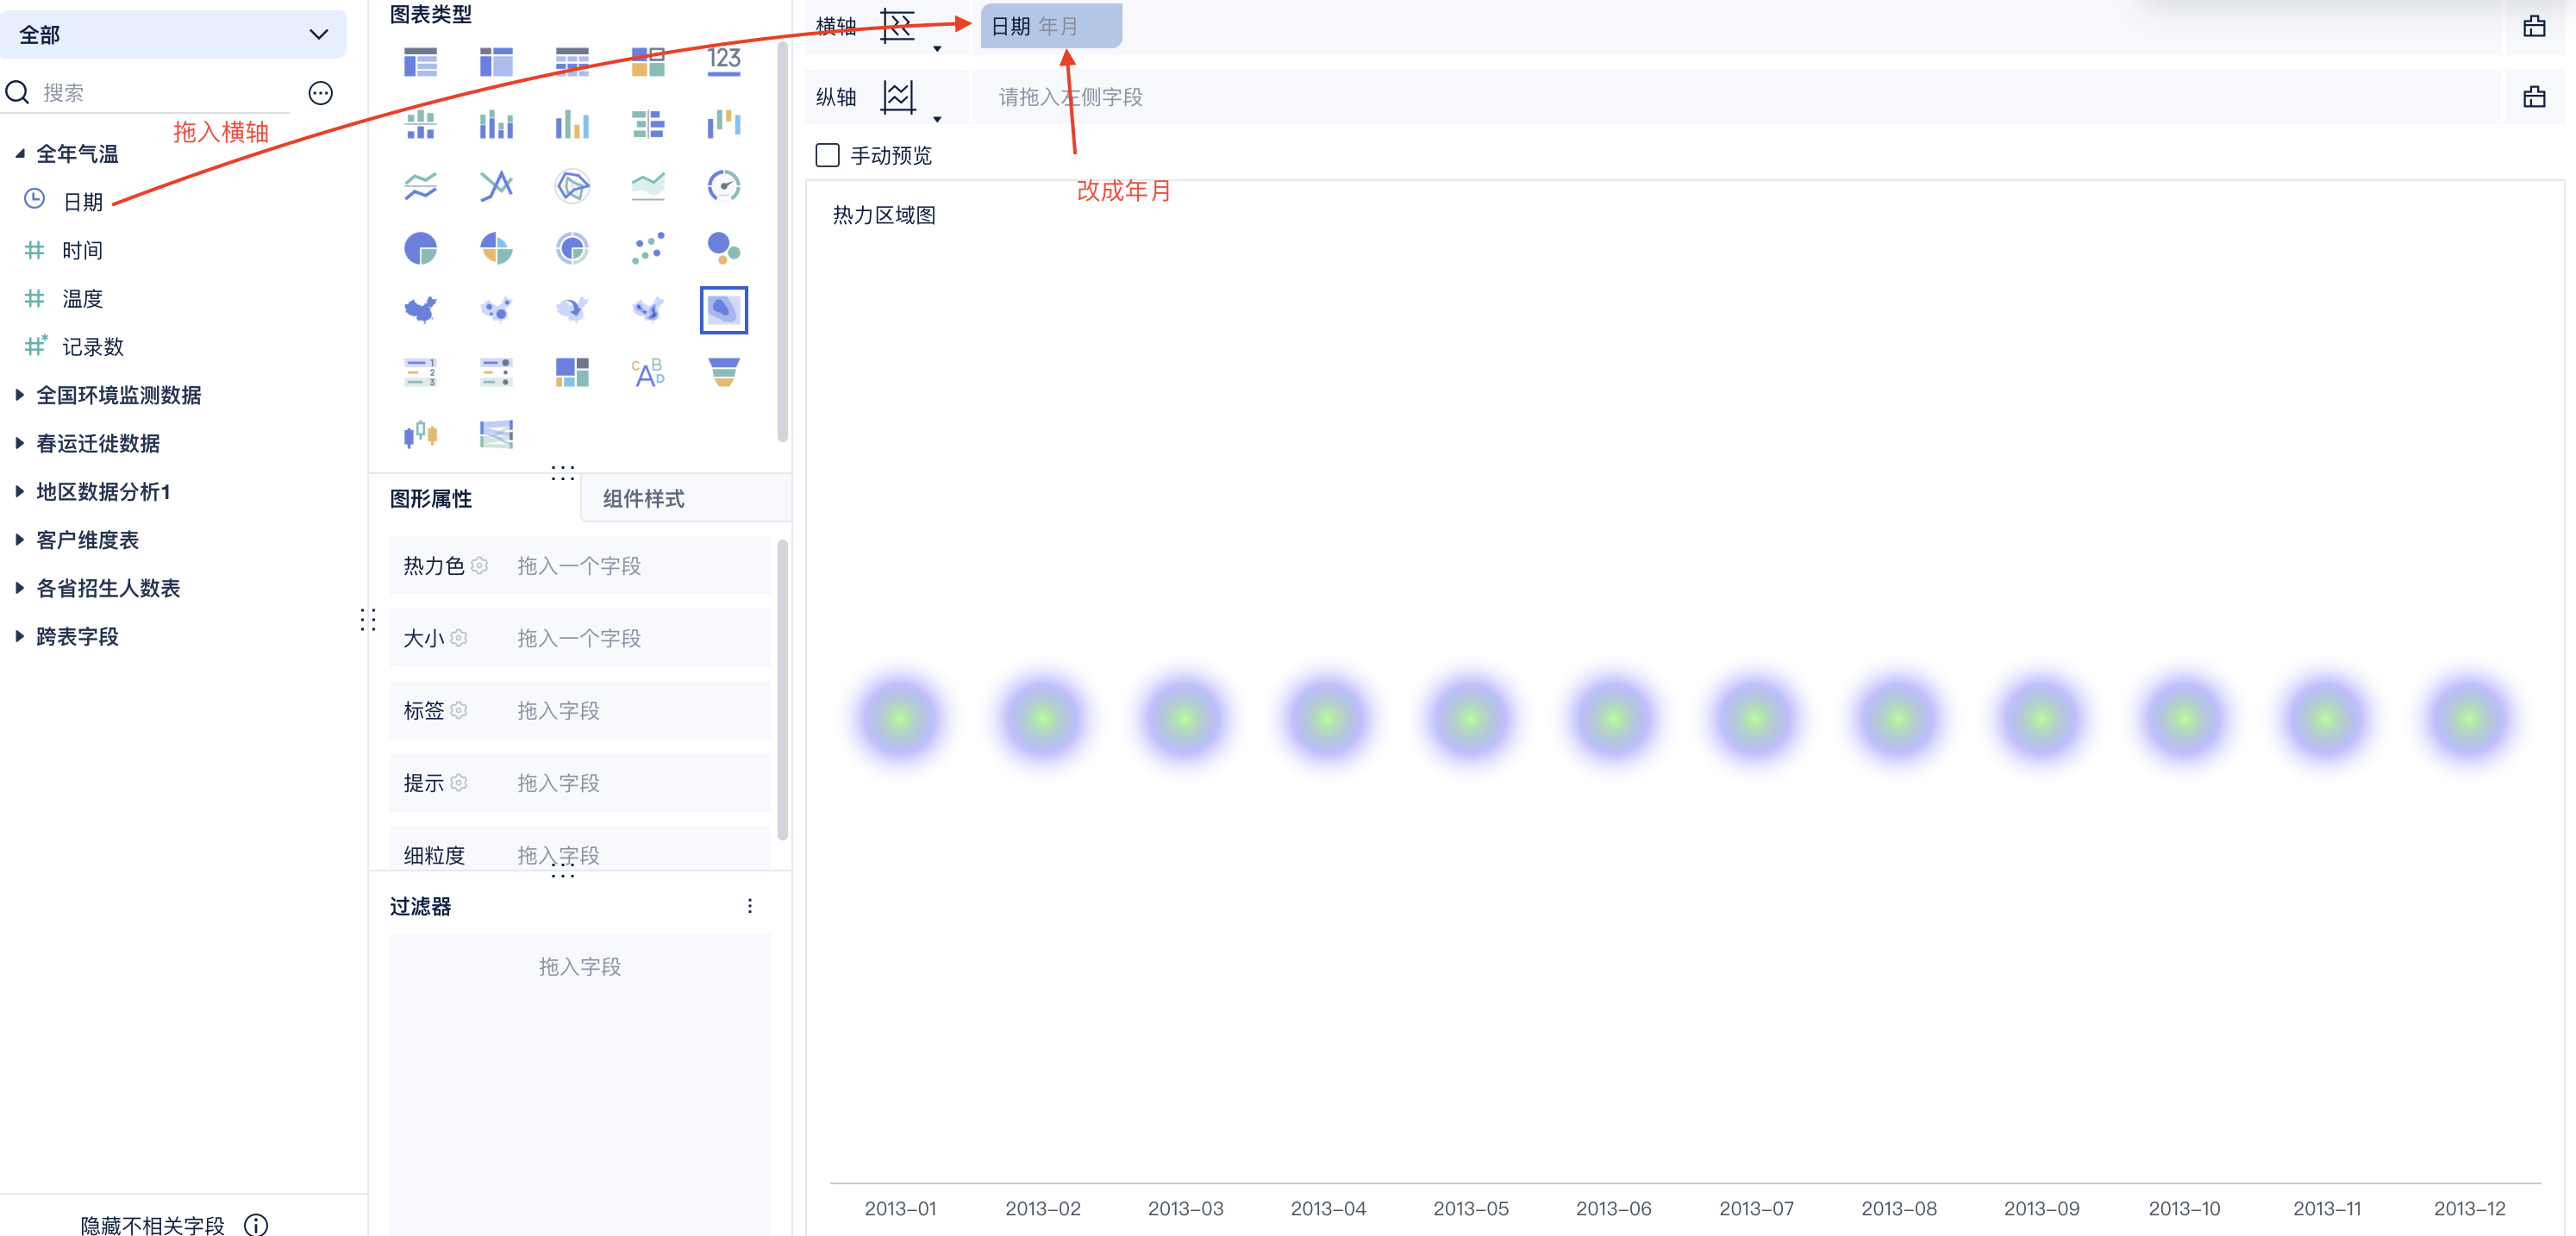Open the 全部 dataset dropdown
The width and height of the screenshot is (2576, 1236).
click(173, 35)
